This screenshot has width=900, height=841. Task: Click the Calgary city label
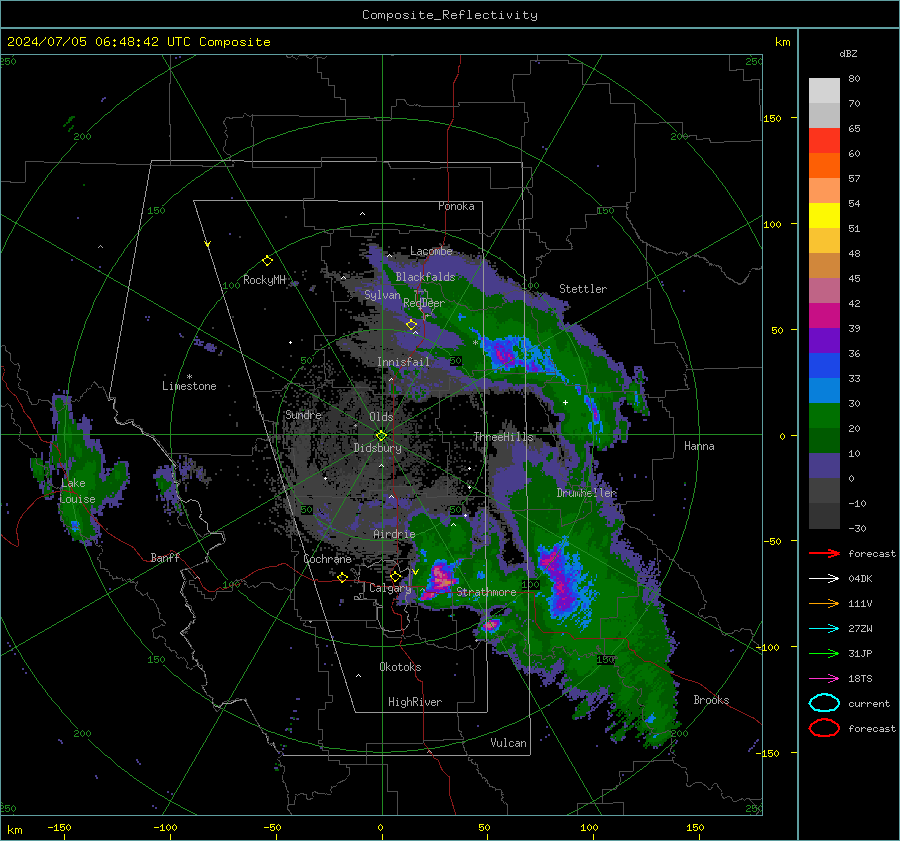390,588
